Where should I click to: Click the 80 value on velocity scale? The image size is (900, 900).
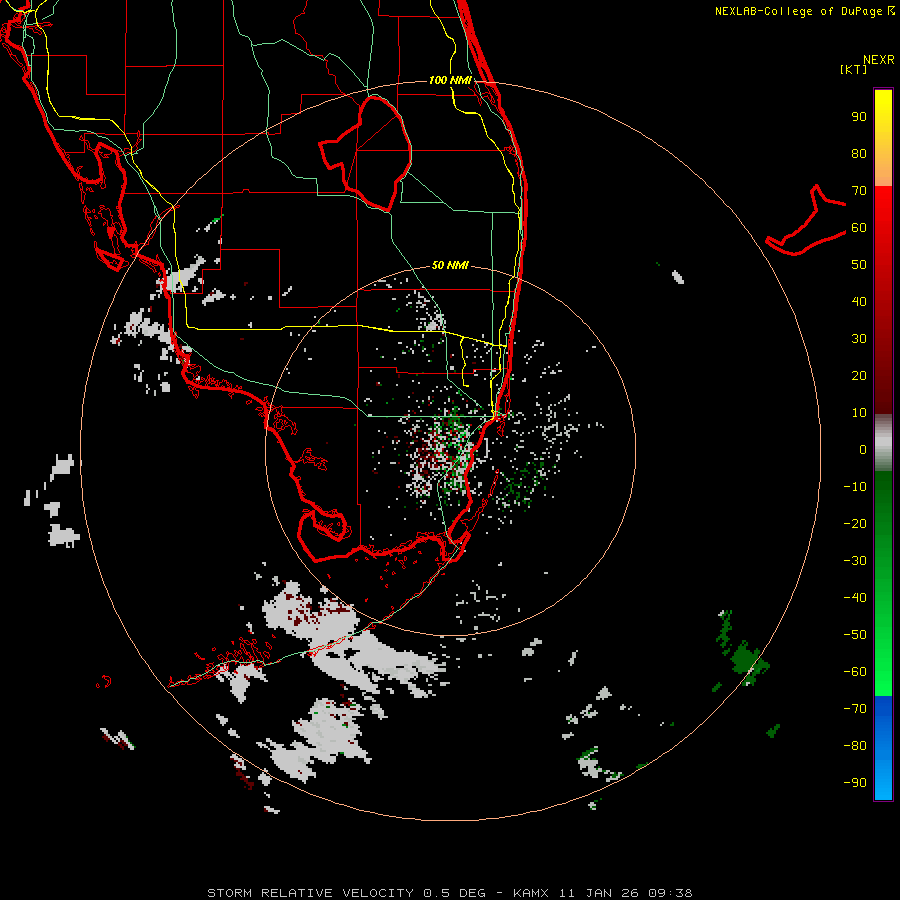[859, 154]
